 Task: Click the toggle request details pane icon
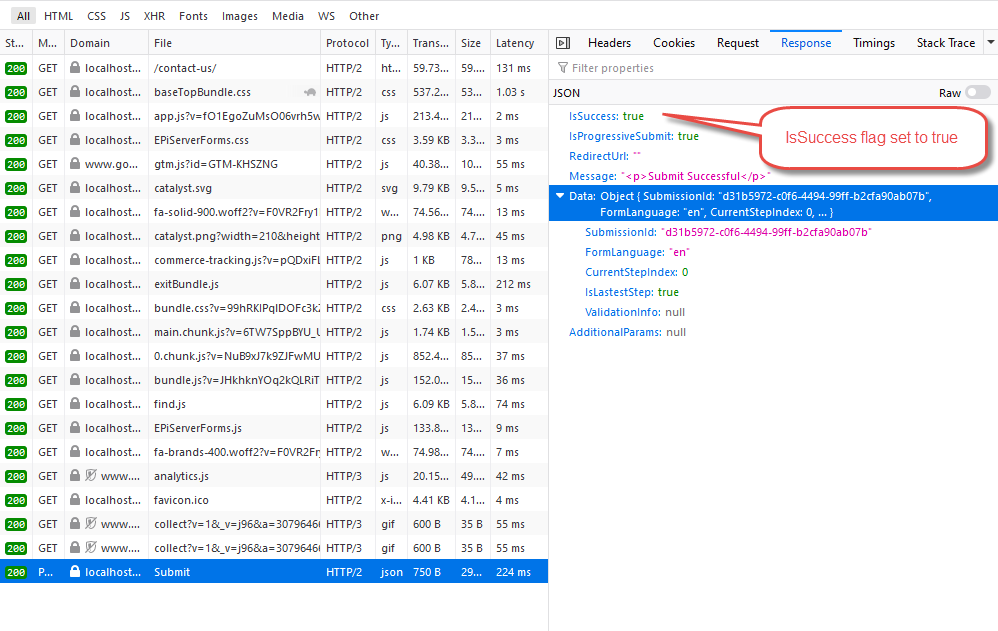[x=563, y=43]
